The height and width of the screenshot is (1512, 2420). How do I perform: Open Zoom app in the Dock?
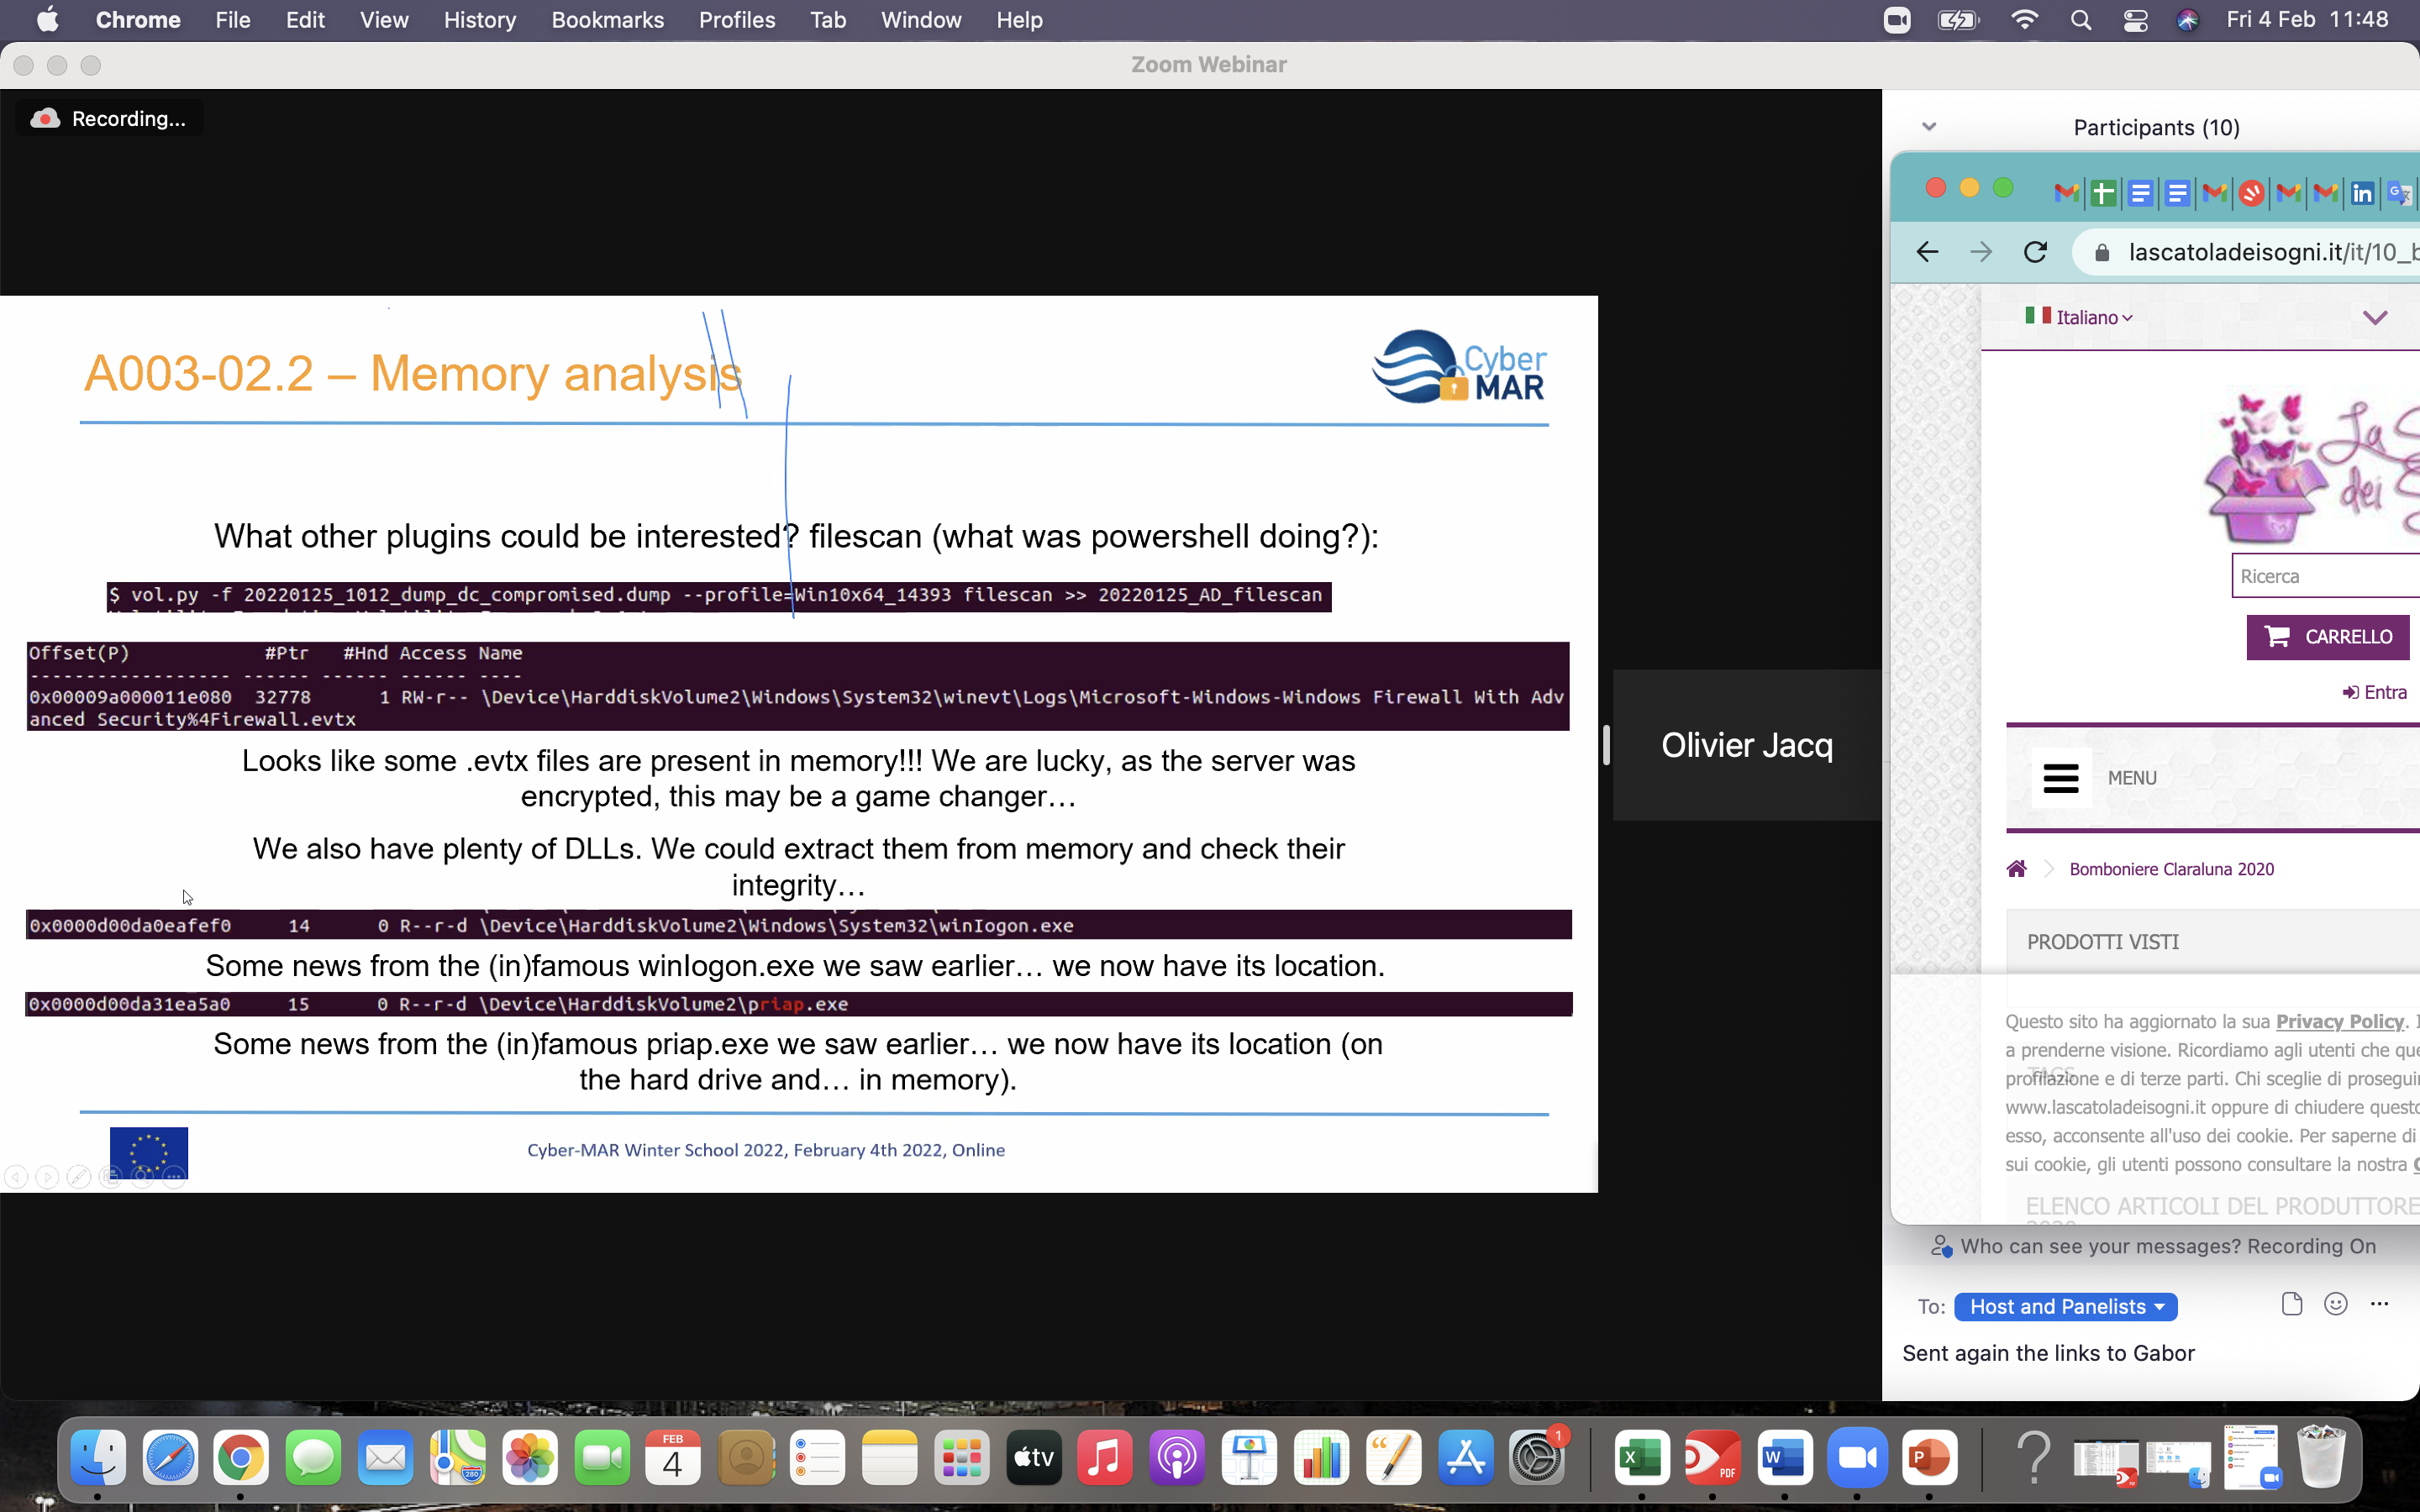pyautogui.click(x=1857, y=1458)
